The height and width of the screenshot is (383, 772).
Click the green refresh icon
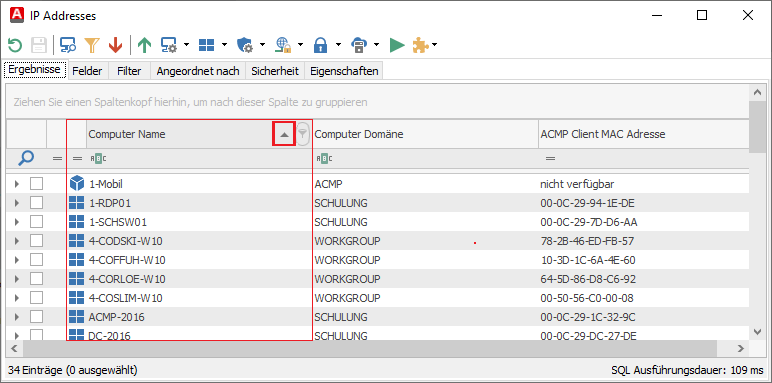(x=15, y=45)
